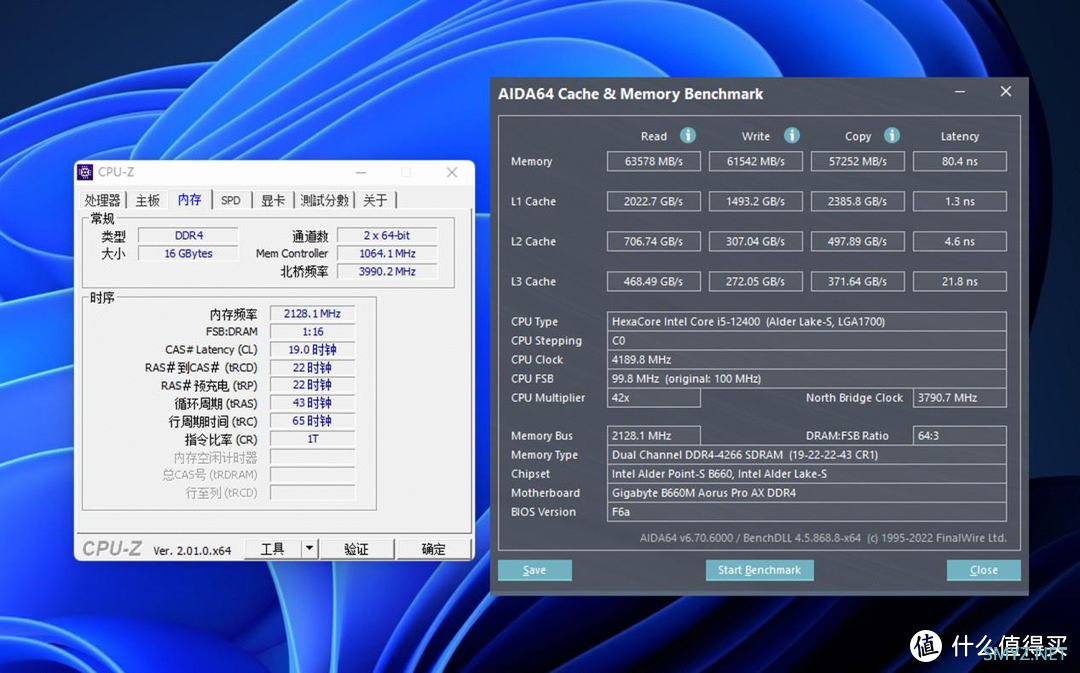
Task: Click the CPU Type field HexaCore Intel Core i5-12400
Action: click(x=807, y=321)
